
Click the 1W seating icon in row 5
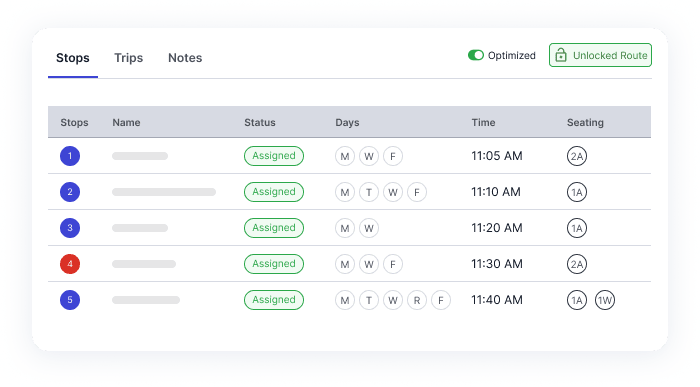point(605,300)
